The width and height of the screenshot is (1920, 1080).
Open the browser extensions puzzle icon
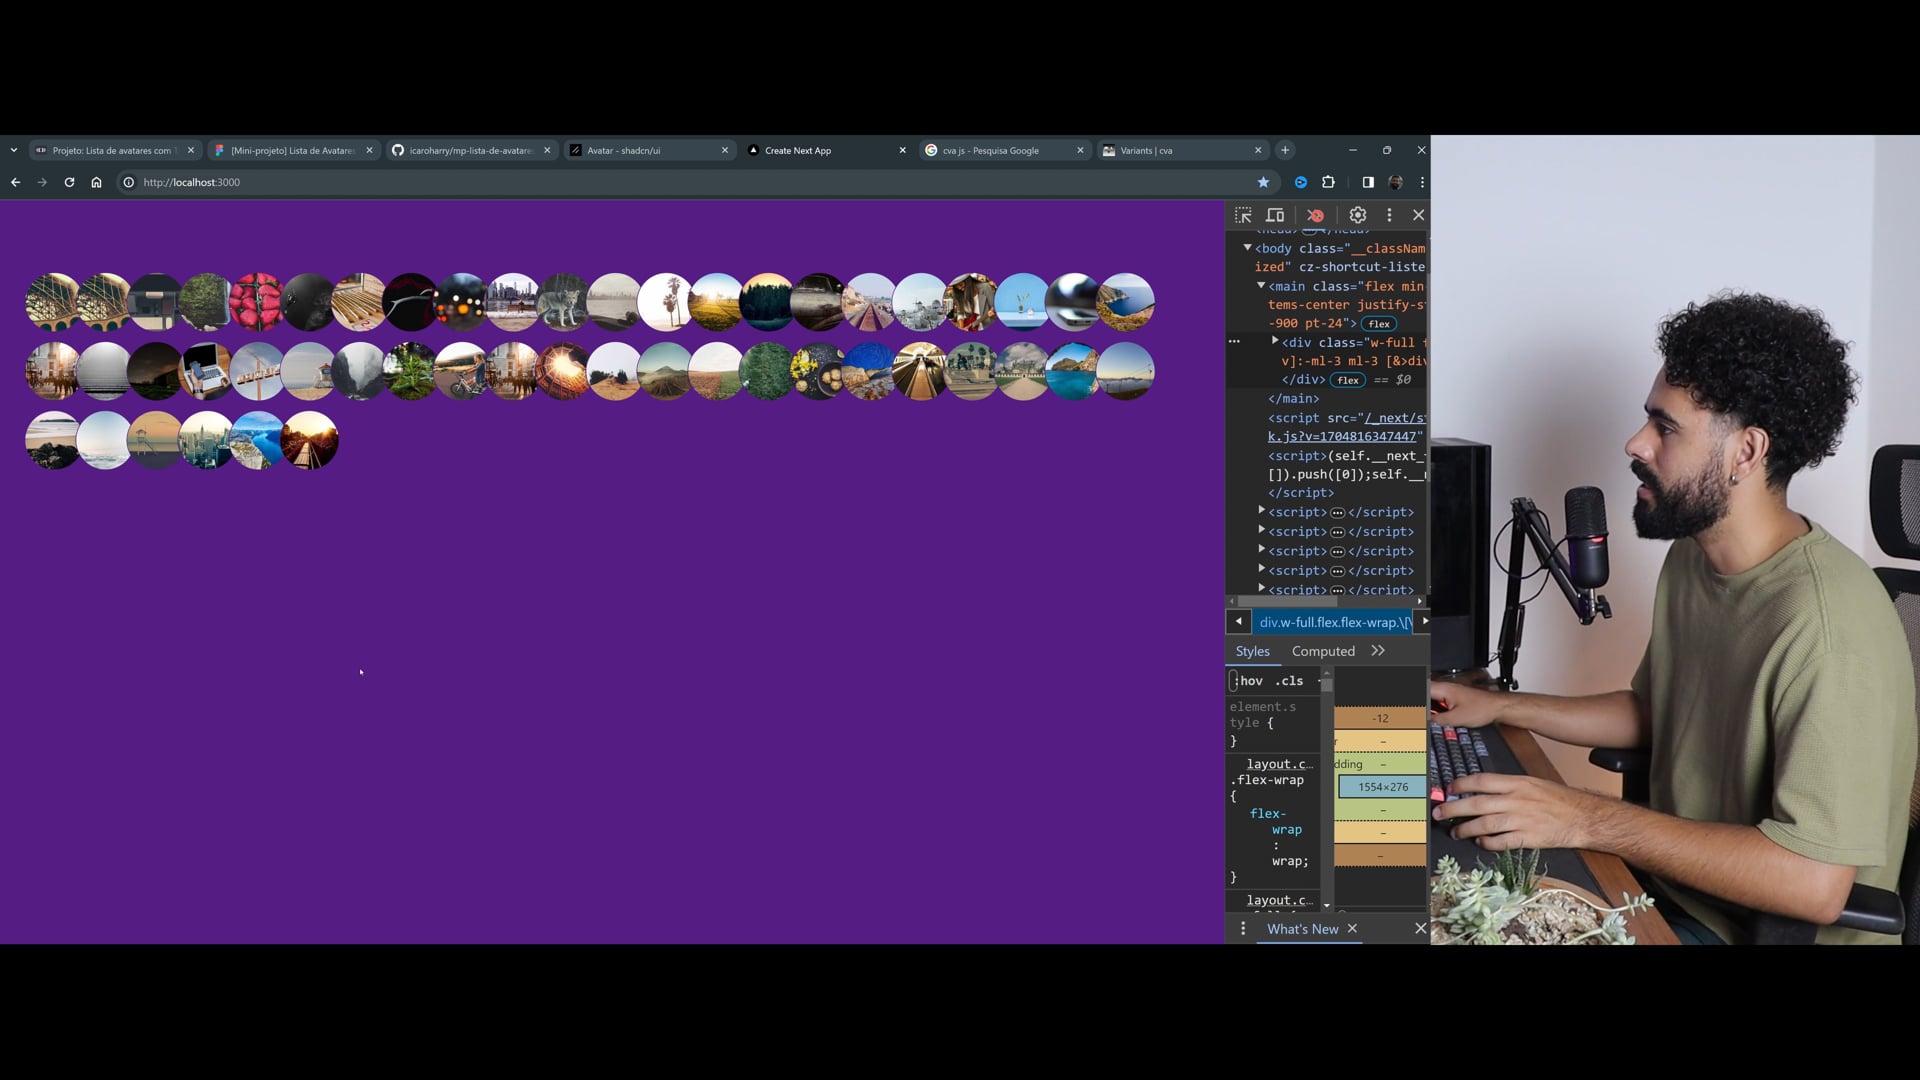[1328, 182]
